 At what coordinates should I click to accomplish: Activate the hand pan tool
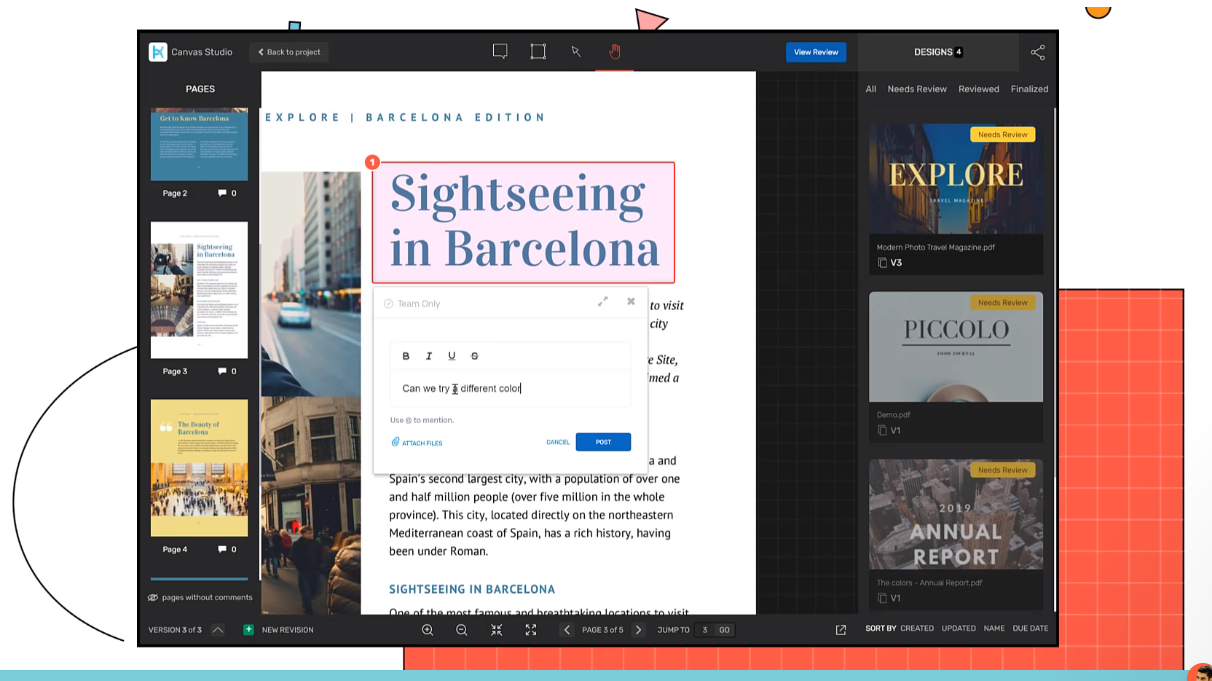pos(614,52)
